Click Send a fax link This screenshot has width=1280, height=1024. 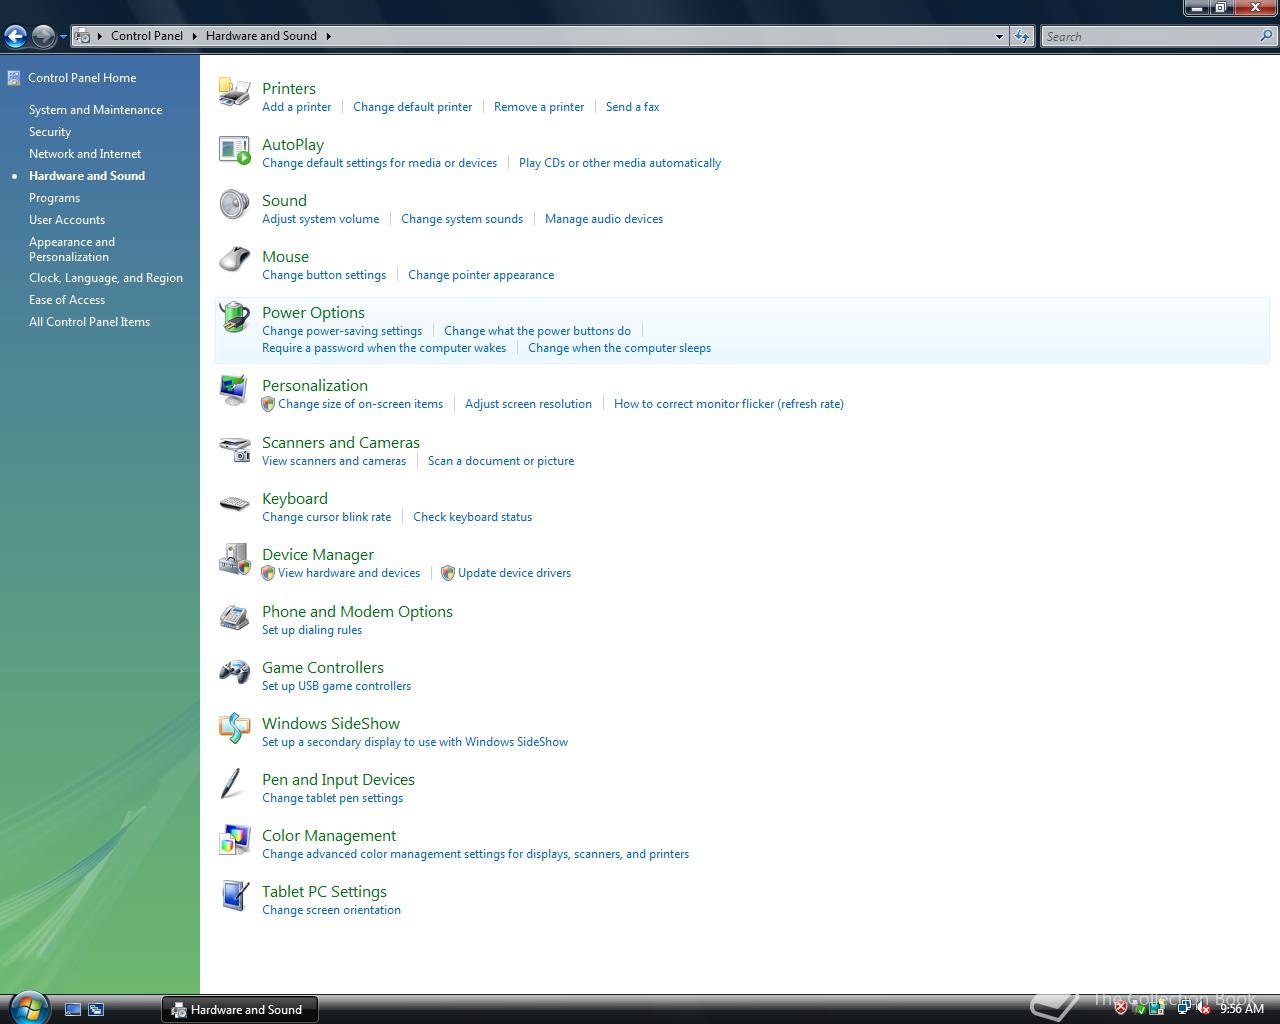632,107
